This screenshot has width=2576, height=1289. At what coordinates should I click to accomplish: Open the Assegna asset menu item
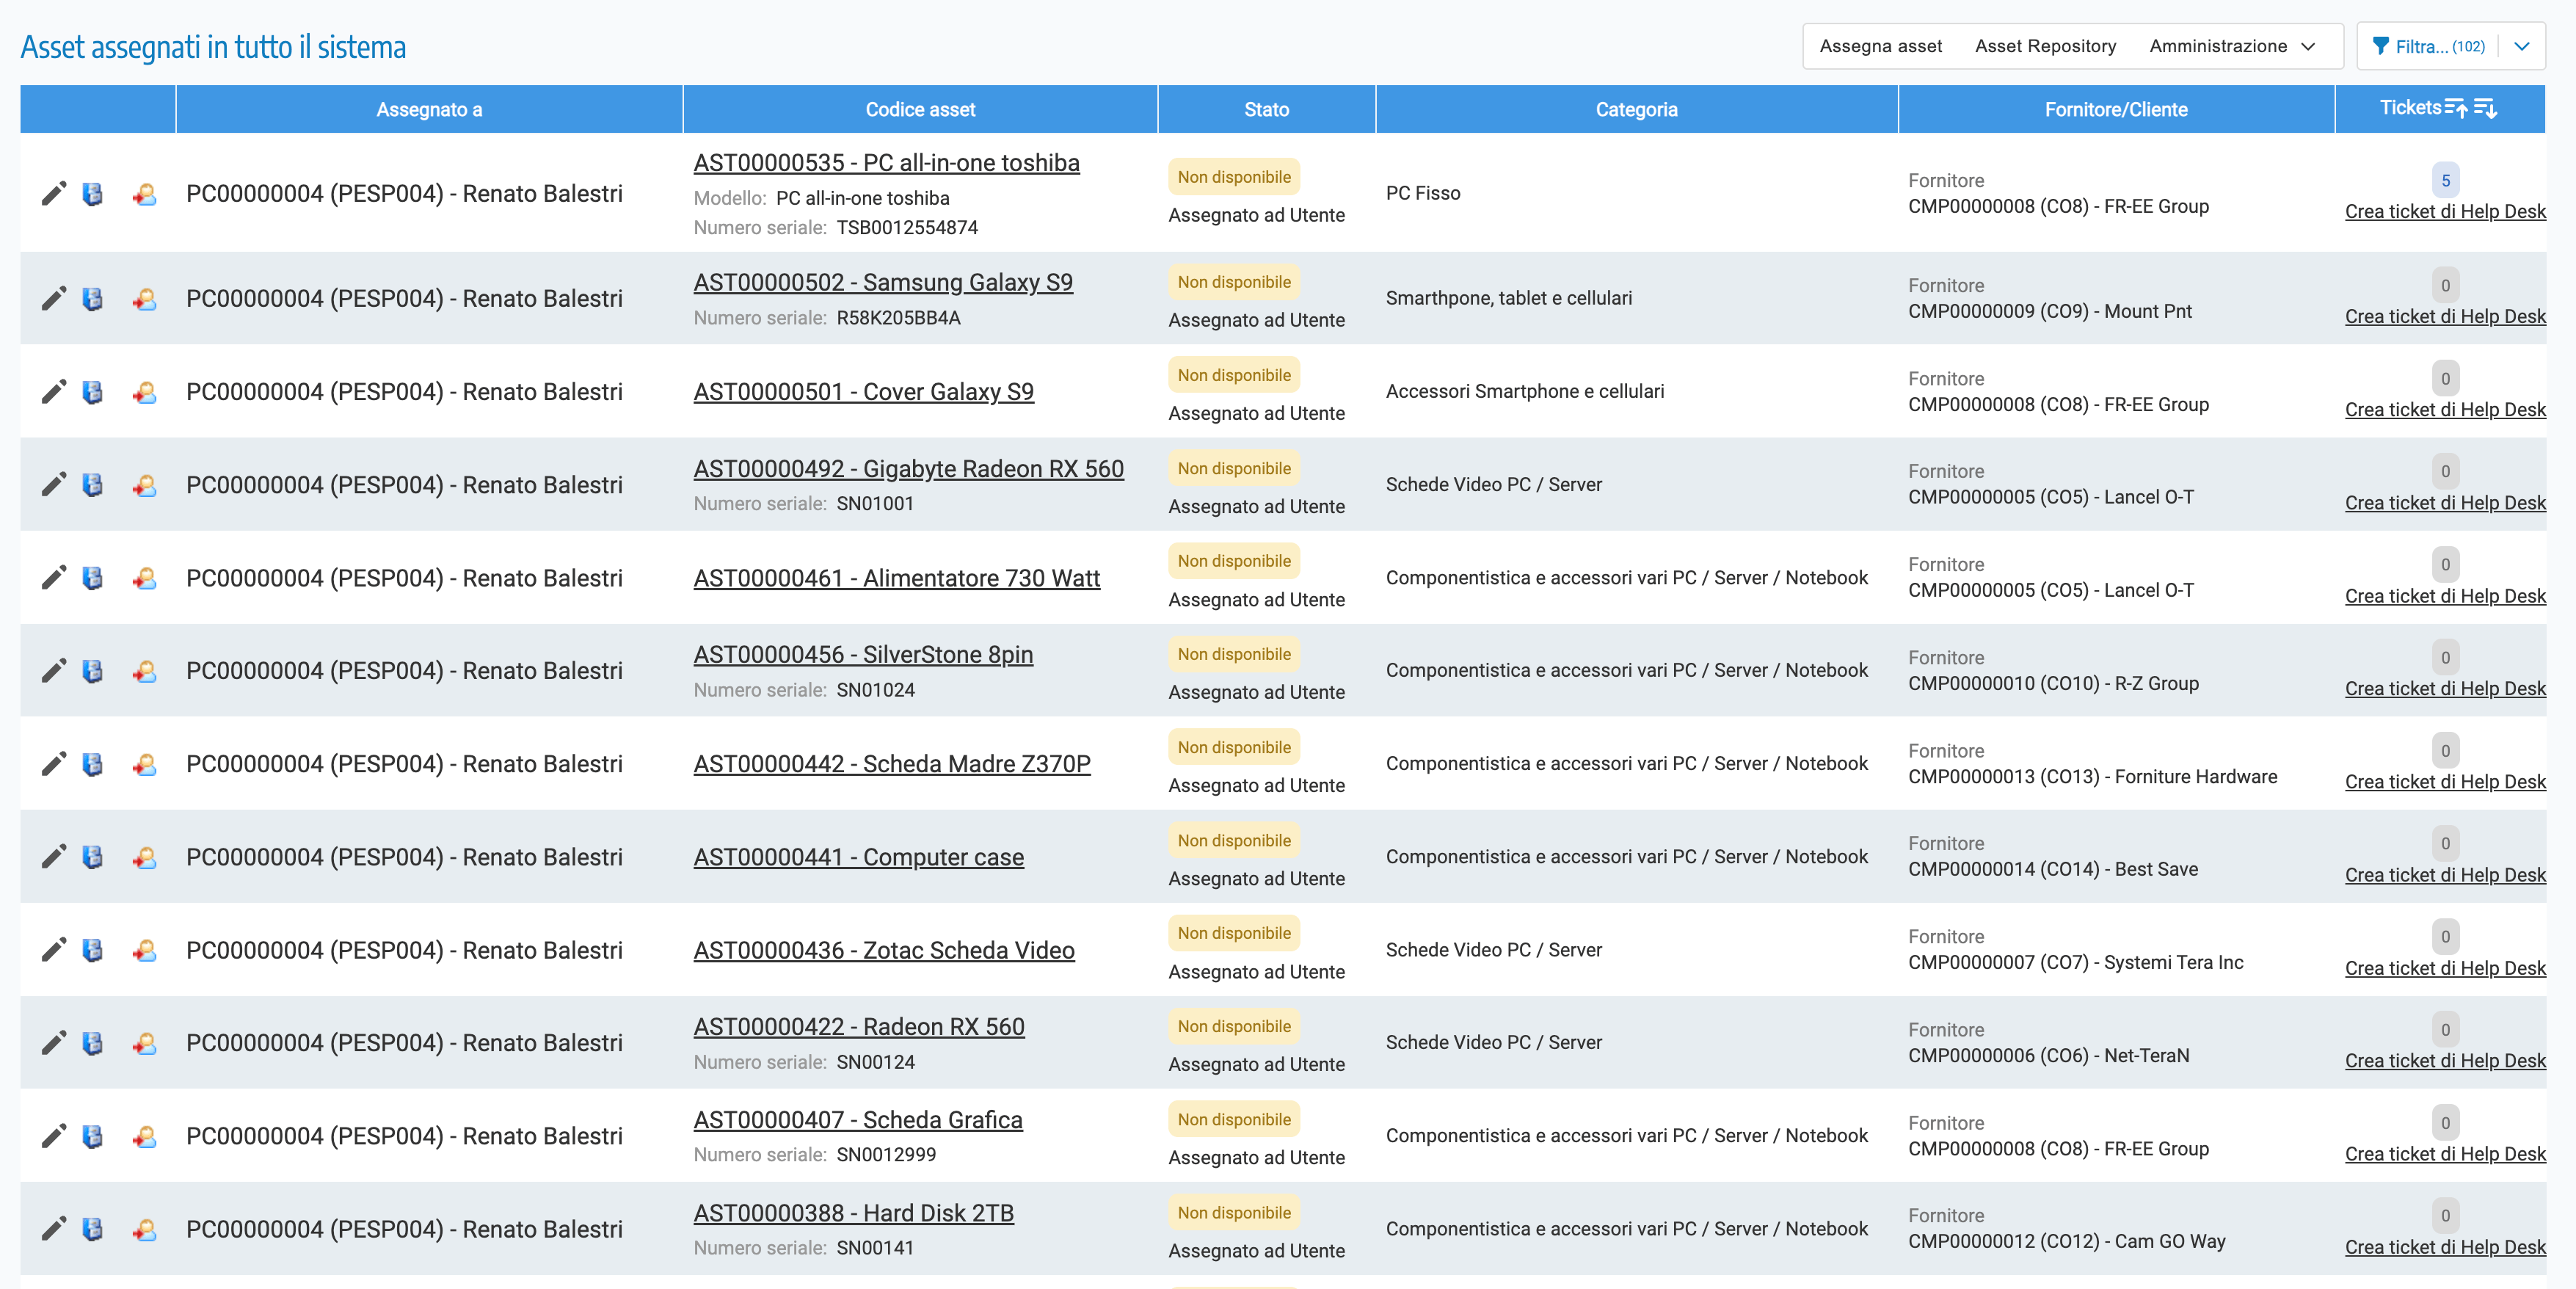tap(1880, 46)
